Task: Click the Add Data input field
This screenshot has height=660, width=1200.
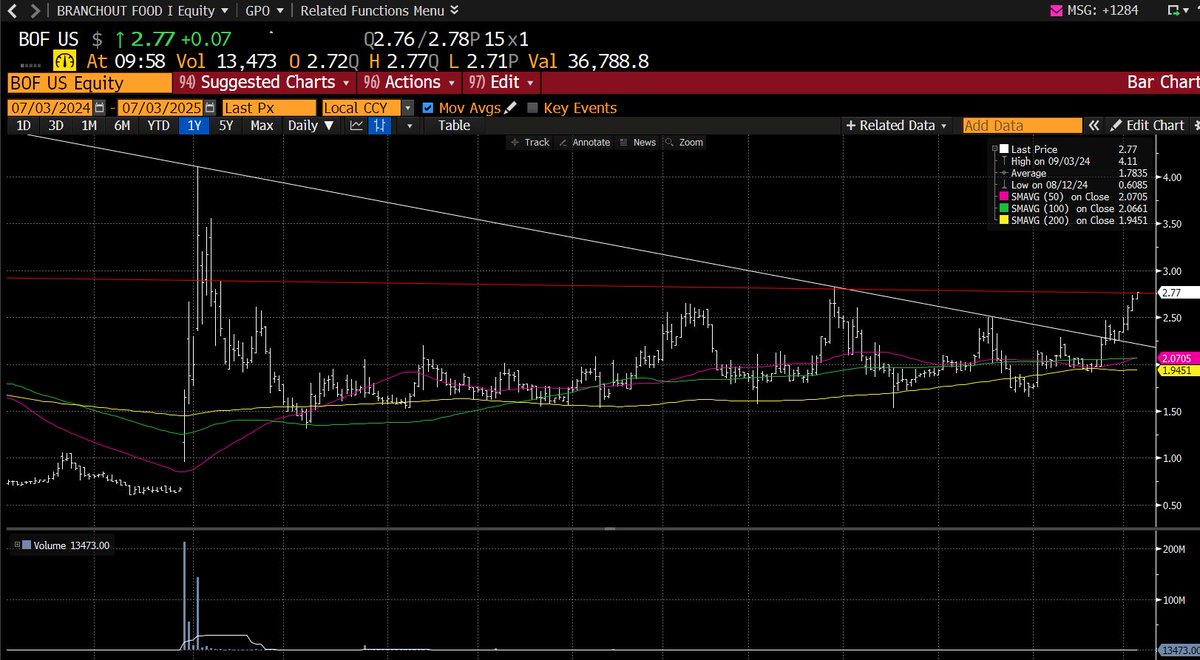Action: tap(1022, 126)
